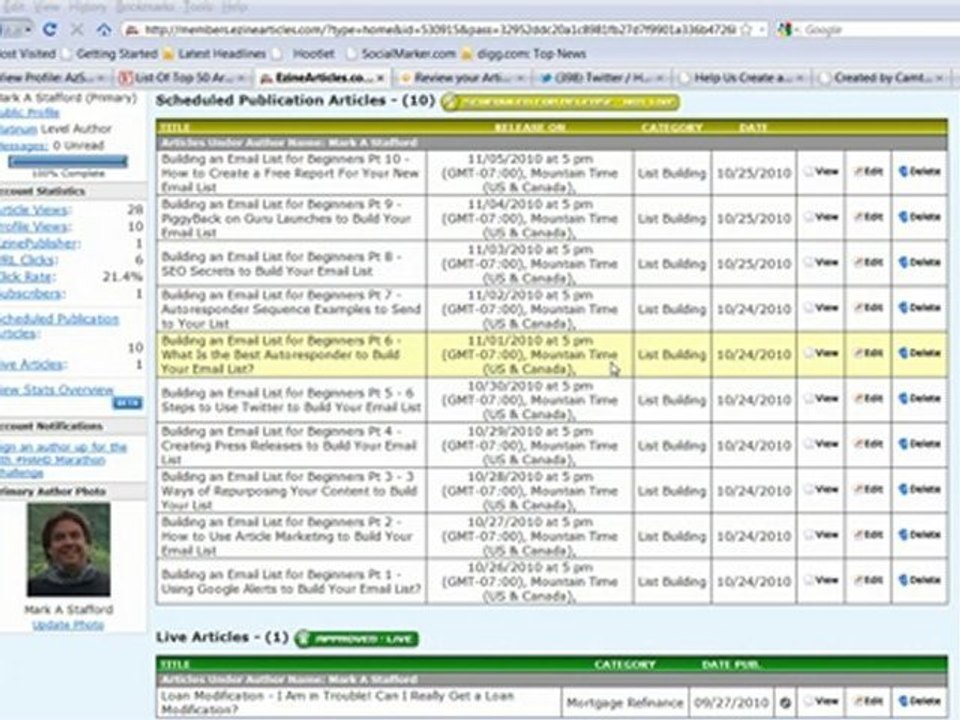
Task: Open the URL history dropdown arrow
Action: click(x=762, y=29)
